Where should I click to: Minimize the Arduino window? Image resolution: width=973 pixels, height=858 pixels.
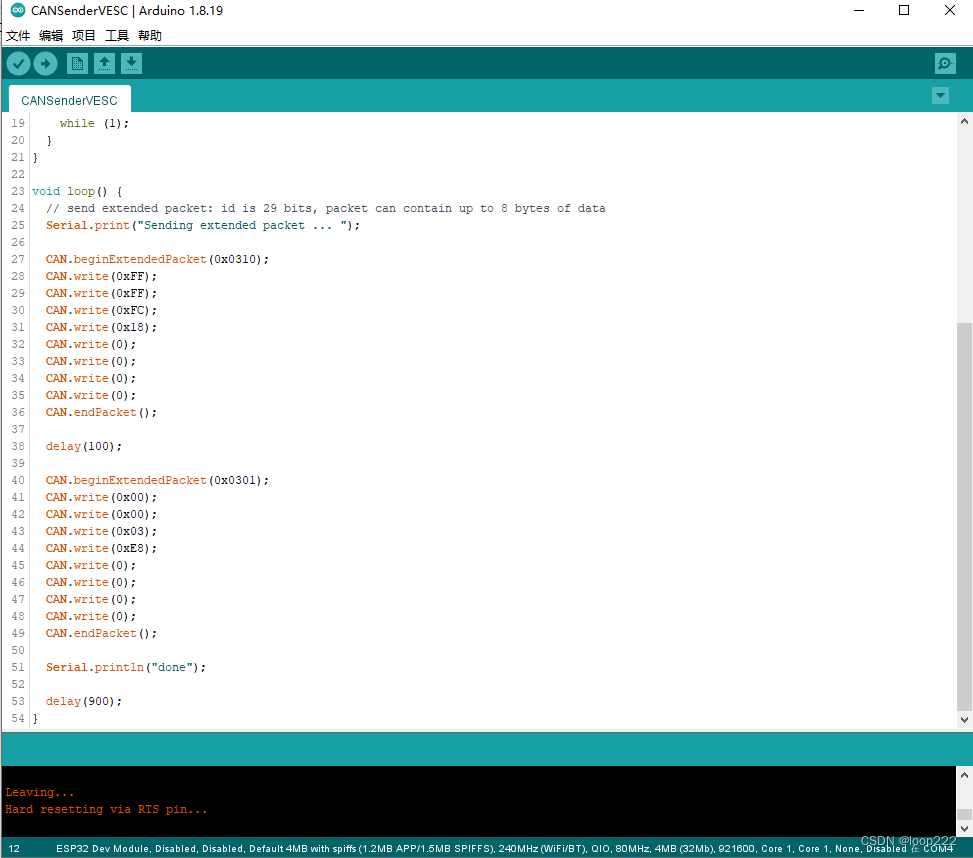pos(859,11)
